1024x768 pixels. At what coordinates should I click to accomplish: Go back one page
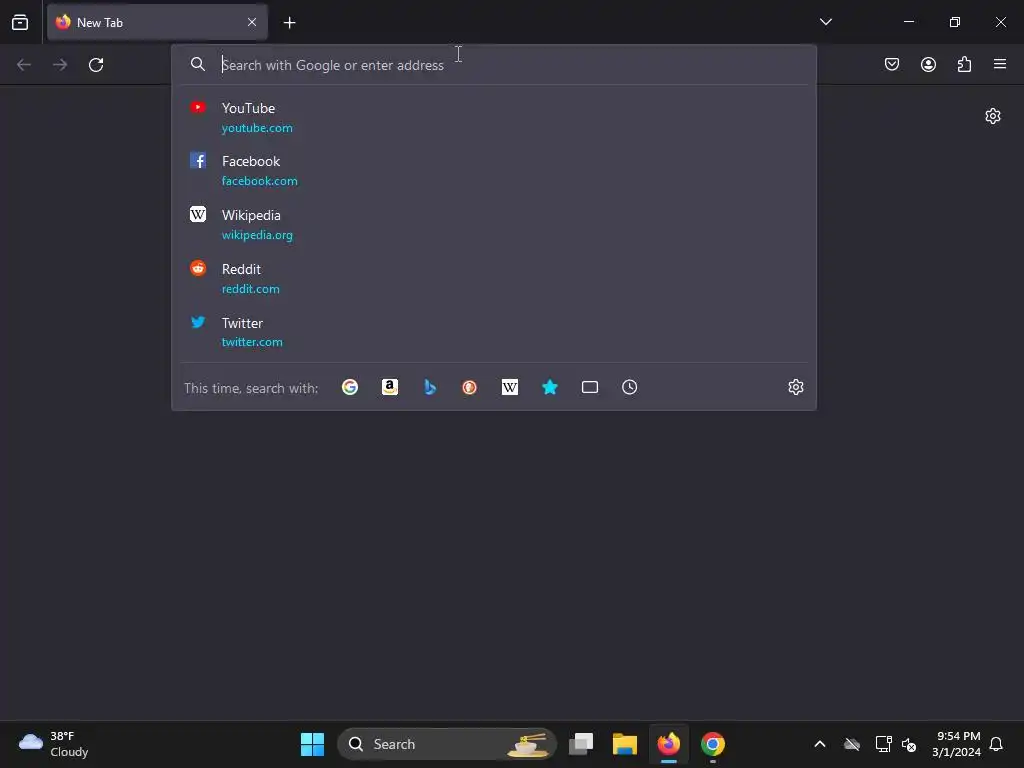[x=24, y=65]
